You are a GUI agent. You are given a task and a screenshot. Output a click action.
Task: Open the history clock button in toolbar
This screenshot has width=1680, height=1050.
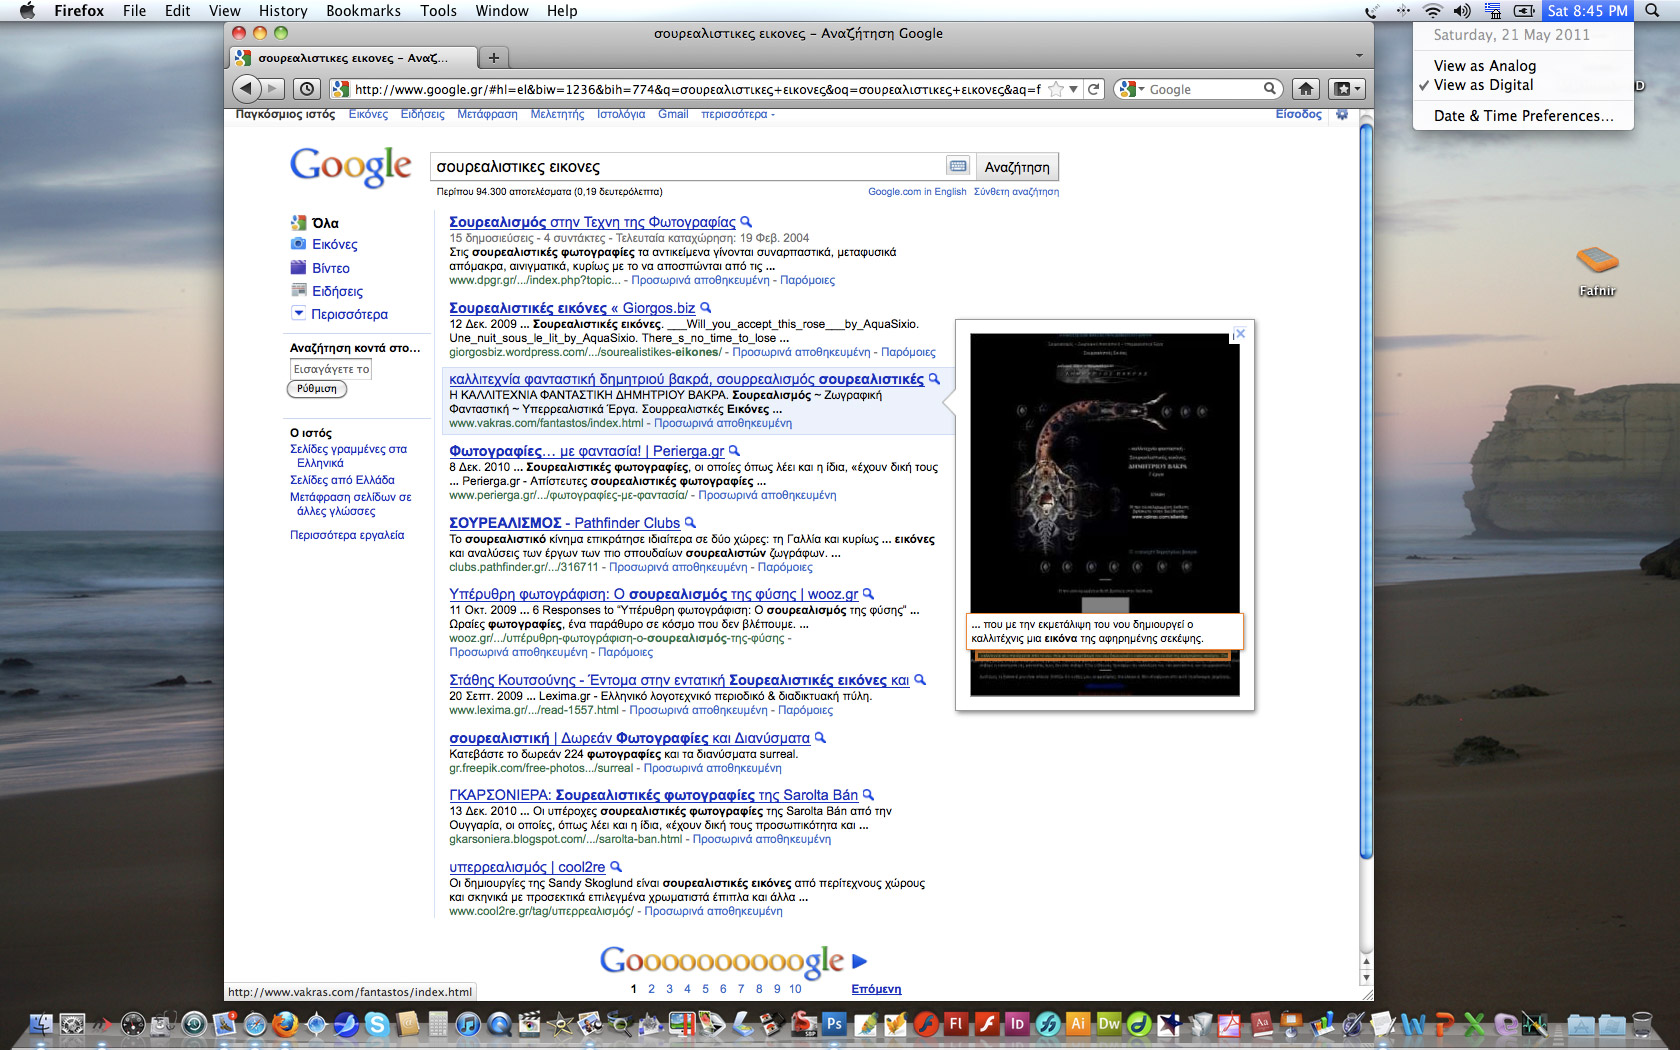point(307,89)
